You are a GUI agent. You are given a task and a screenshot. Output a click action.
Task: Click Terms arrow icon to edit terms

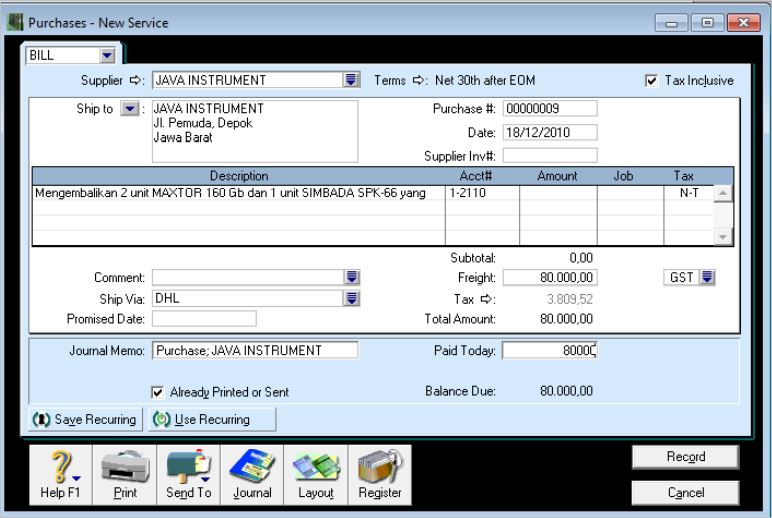418,80
